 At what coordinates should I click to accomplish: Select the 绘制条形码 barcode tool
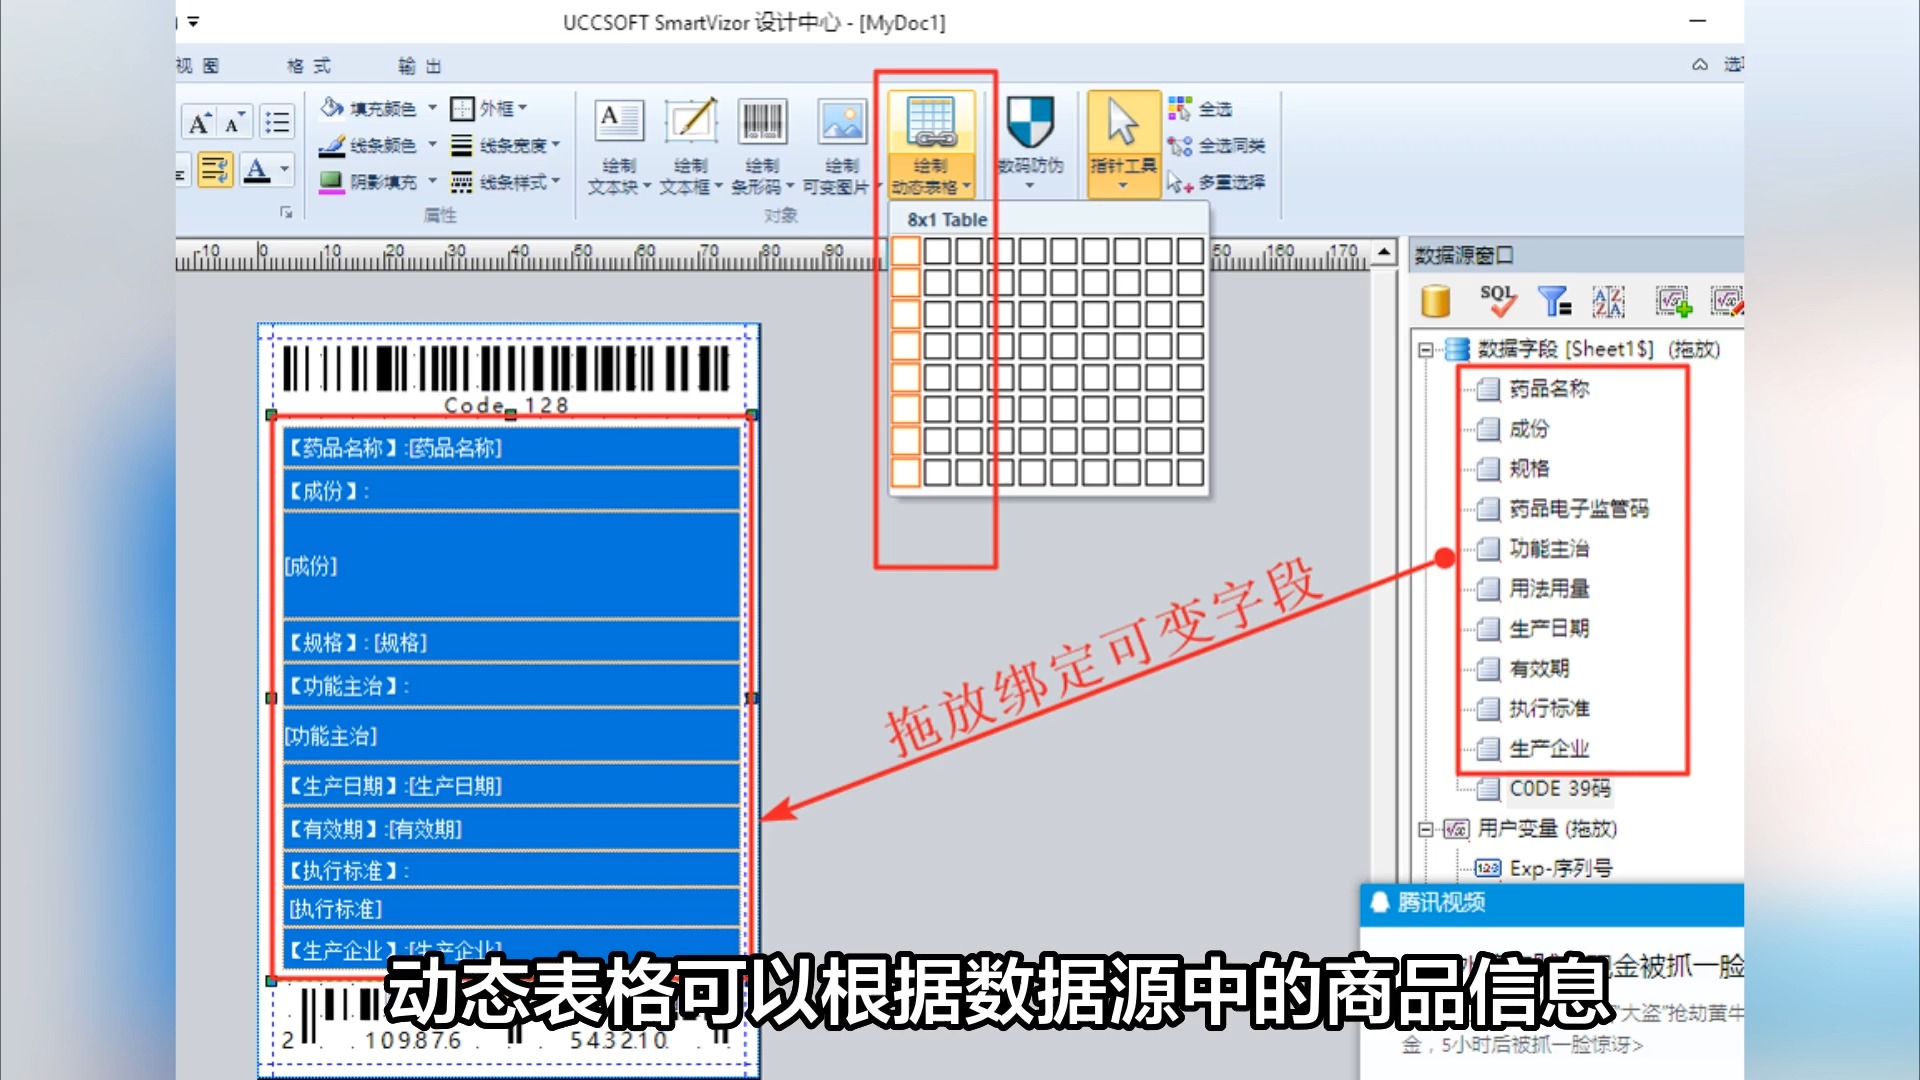point(762,147)
